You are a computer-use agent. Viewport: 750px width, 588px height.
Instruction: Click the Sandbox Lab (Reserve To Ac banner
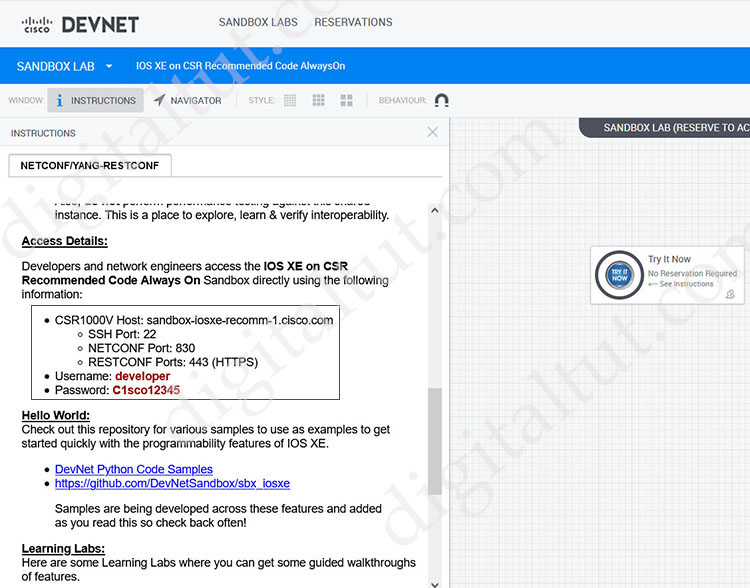point(665,128)
